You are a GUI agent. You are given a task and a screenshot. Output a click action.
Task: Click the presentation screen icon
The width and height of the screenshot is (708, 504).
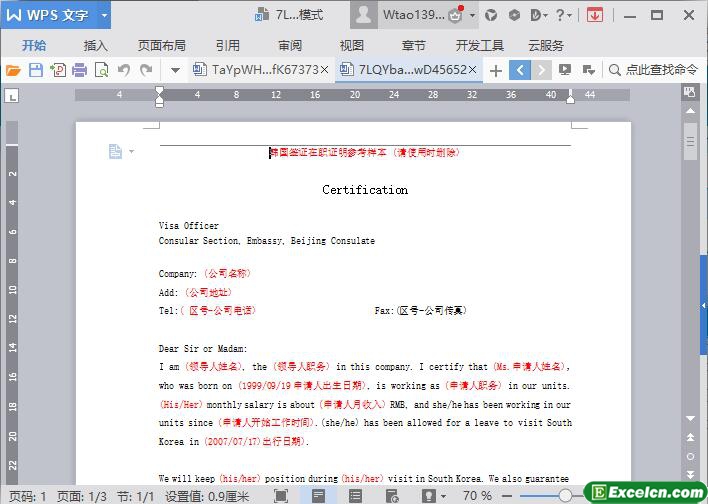[x=564, y=70]
